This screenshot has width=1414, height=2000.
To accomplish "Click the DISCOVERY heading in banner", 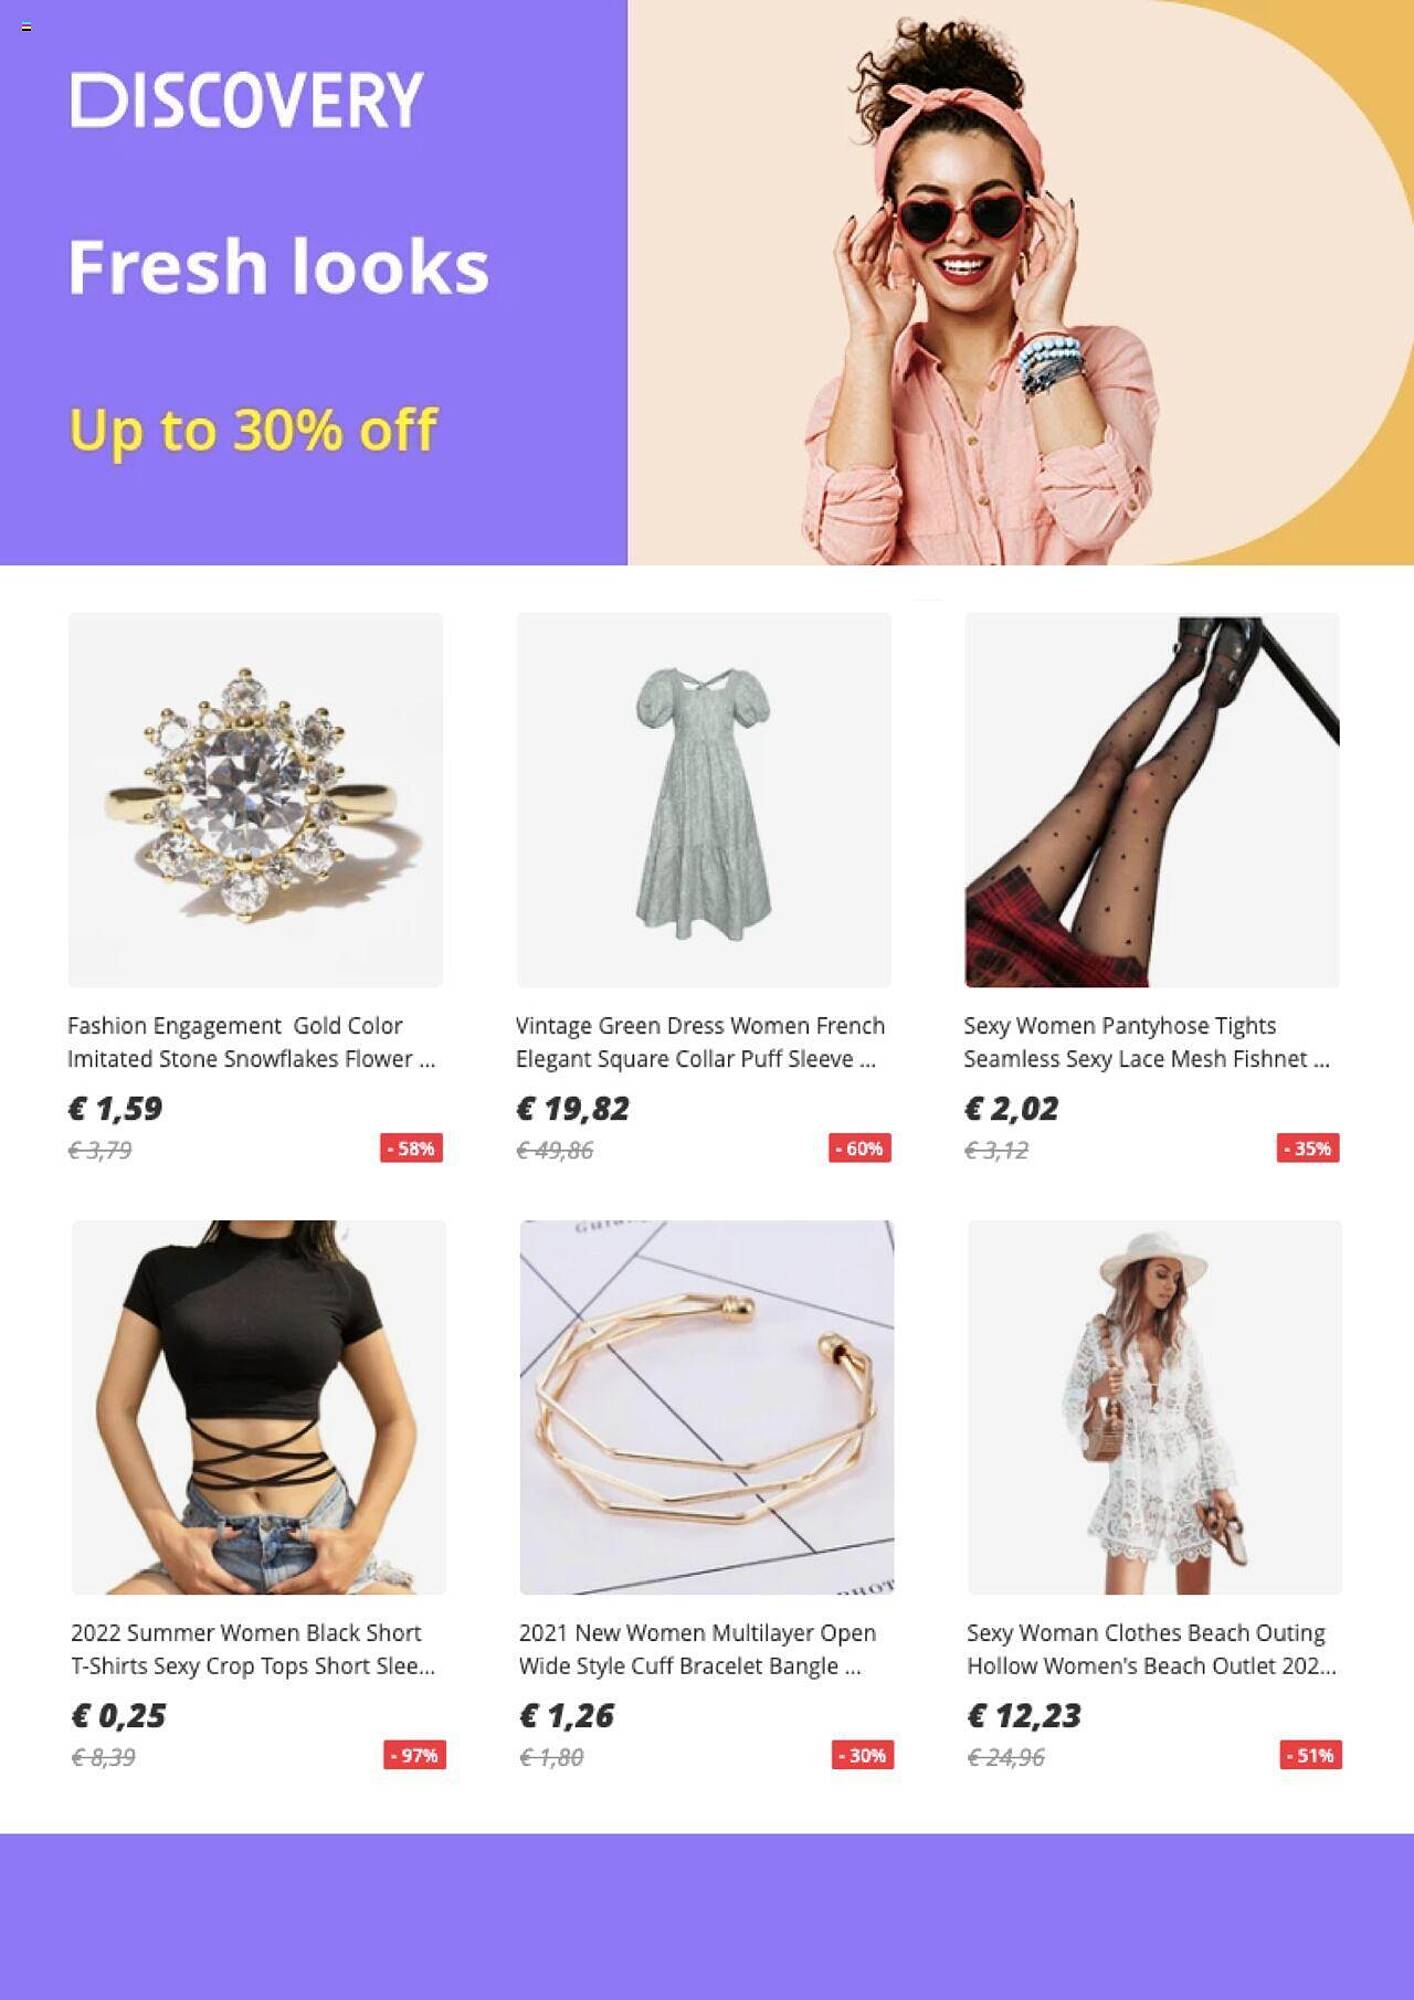I will (247, 100).
